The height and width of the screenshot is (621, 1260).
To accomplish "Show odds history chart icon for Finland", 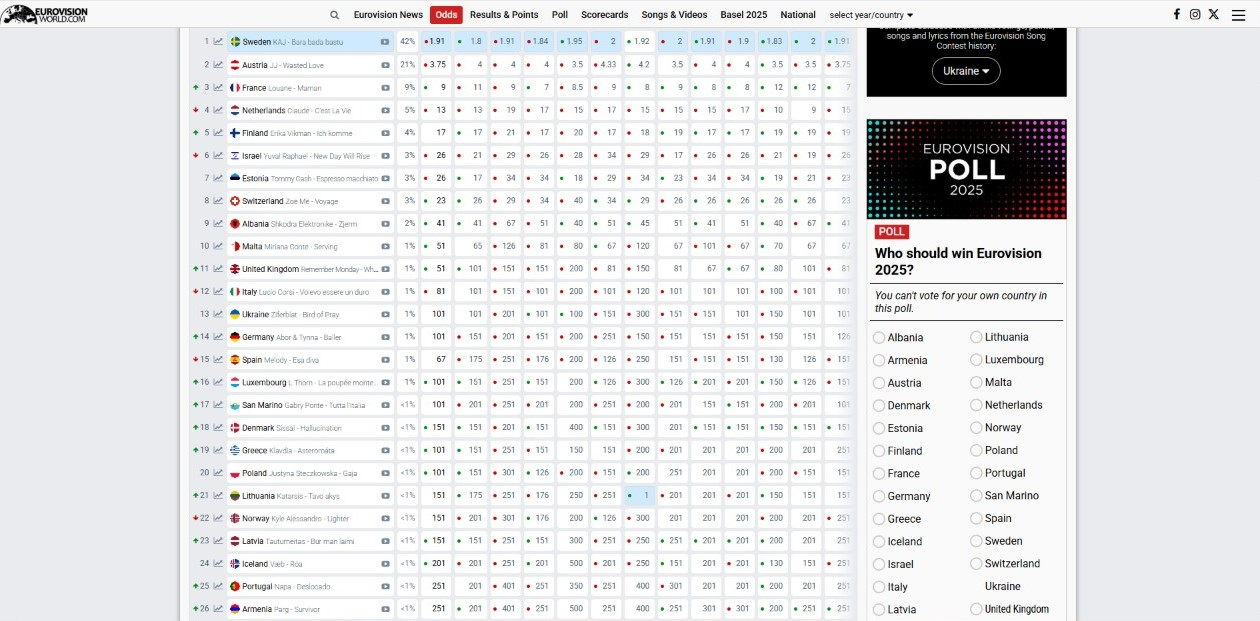I will click(x=218, y=133).
